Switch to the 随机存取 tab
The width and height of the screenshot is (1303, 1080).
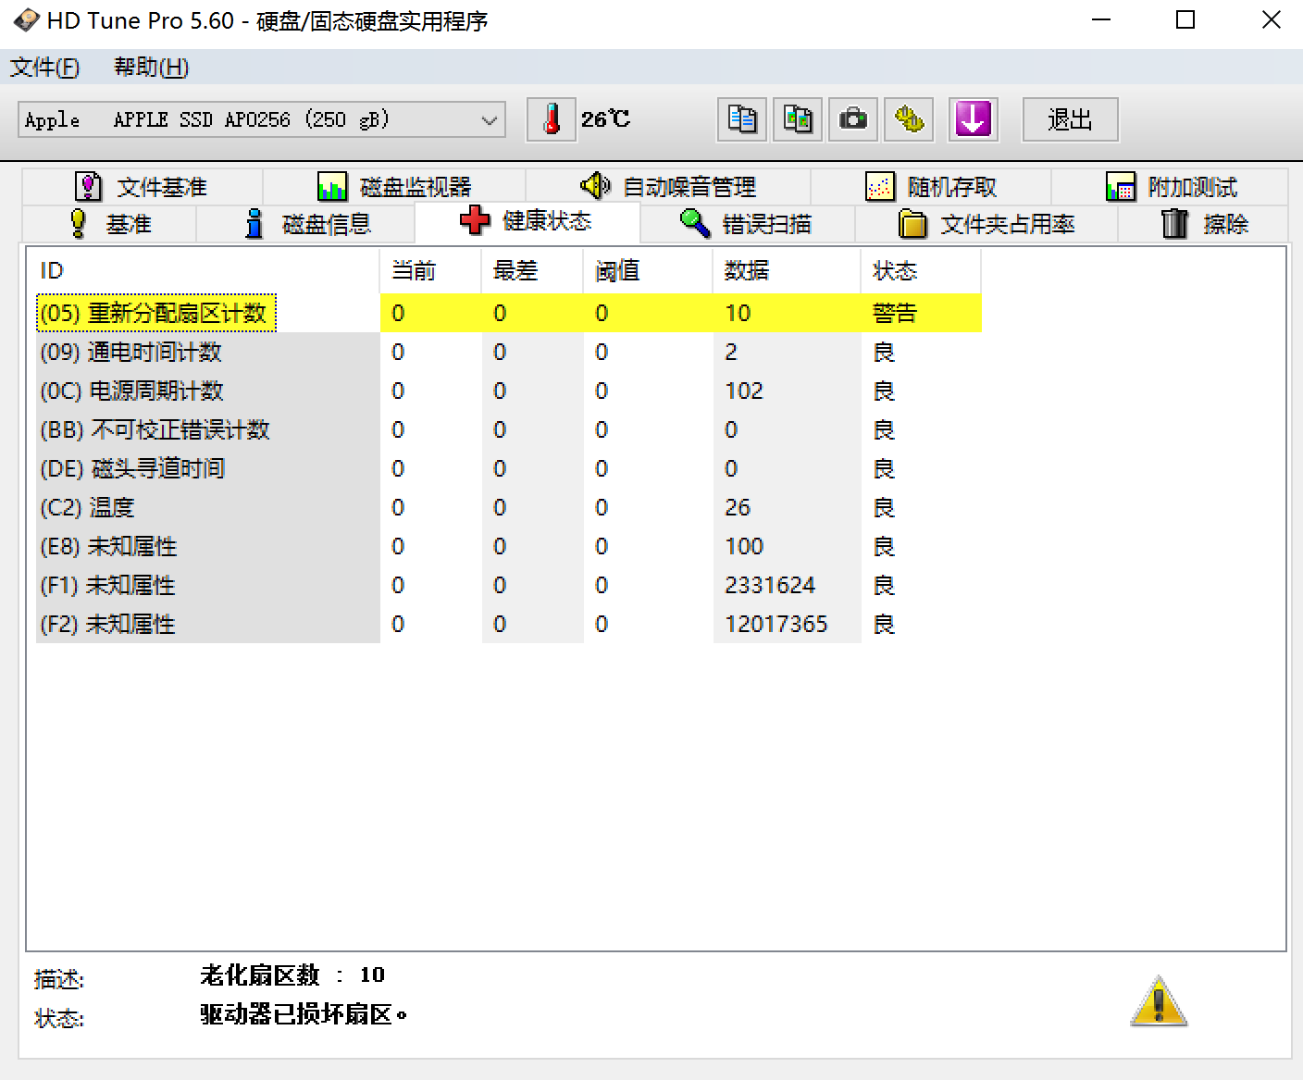tap(931, 187)
